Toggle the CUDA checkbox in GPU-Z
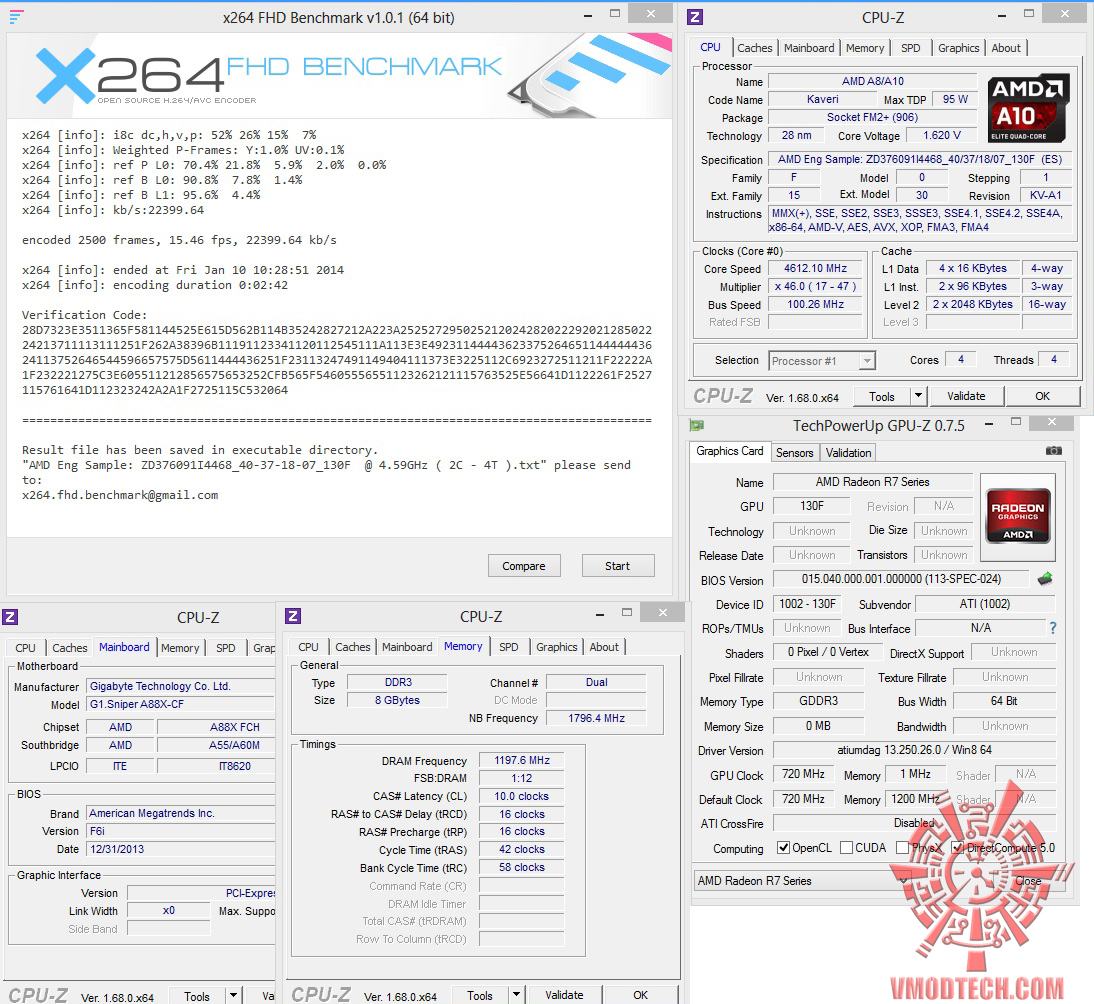The image size is (1094, 1004). (x=846, y=848)
